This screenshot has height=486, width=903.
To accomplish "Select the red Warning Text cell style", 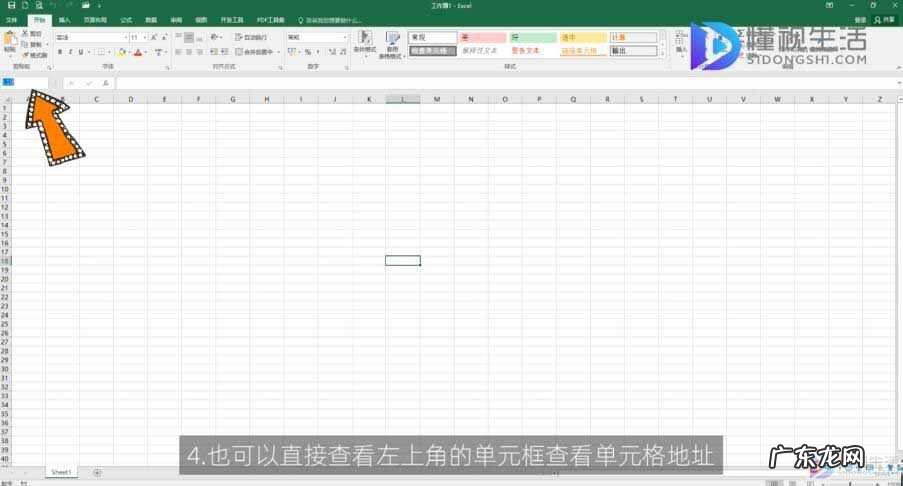I will tap(533, 51).
